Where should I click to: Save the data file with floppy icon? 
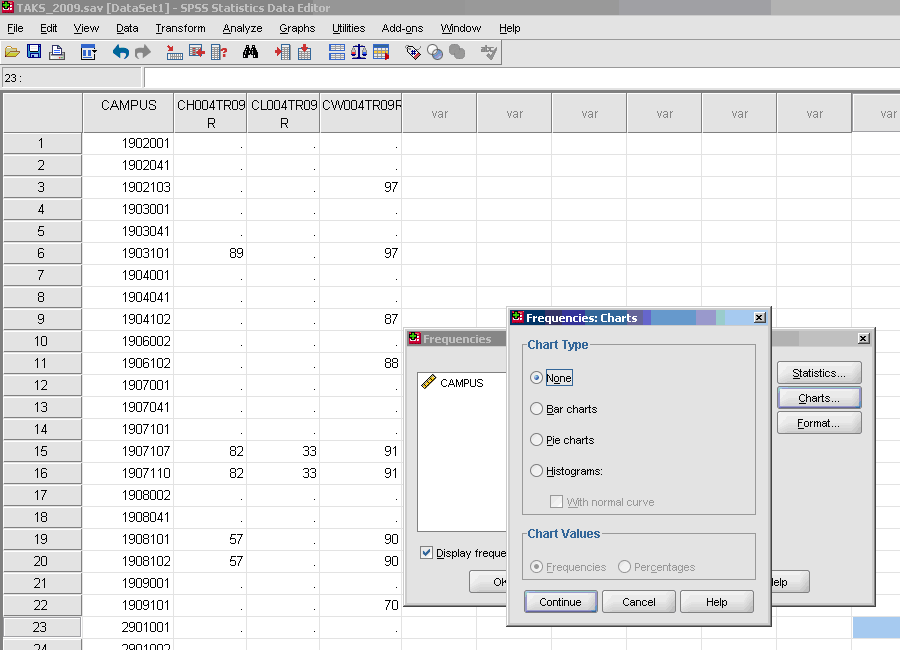pyautogui.click(x=34, y=52)
